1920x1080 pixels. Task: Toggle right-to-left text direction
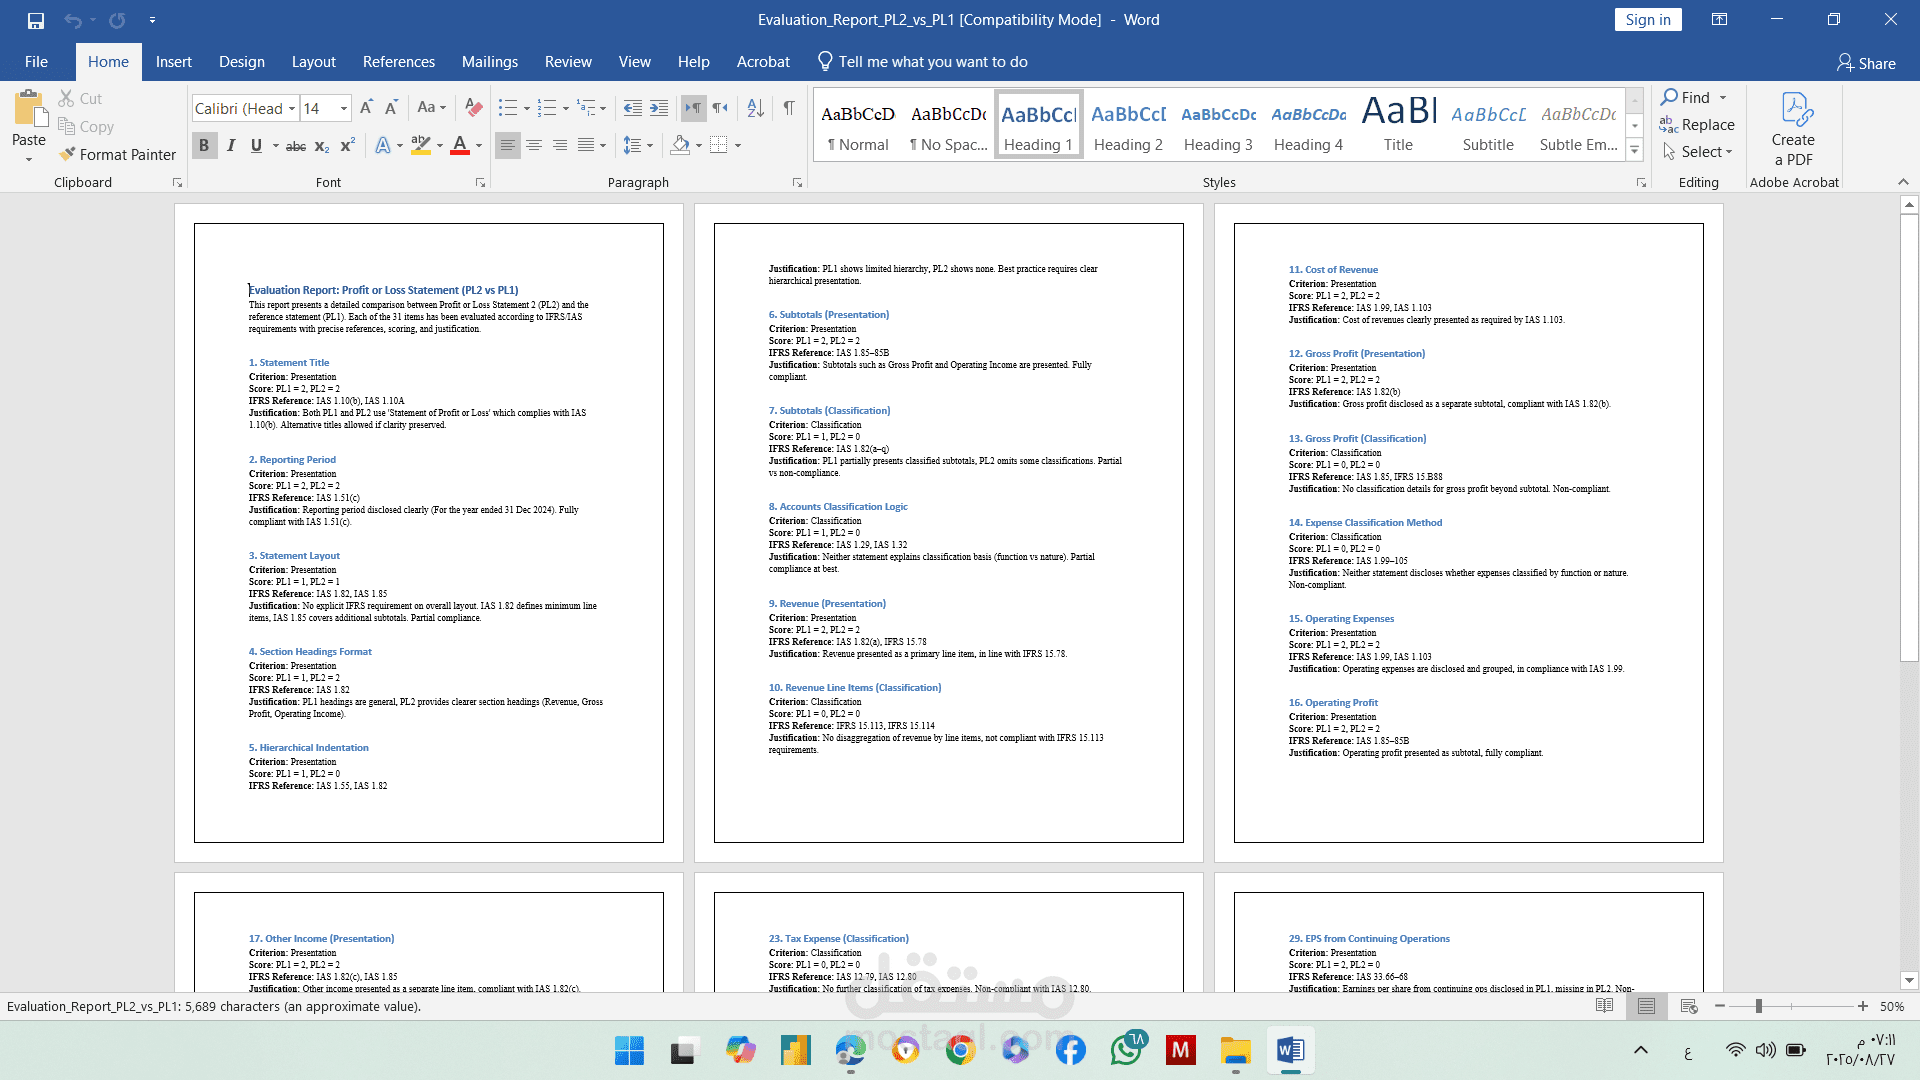point(720,108)
